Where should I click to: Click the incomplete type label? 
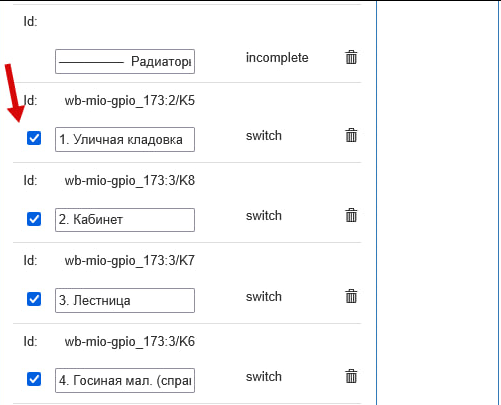pyautogui.click(x=277, y=58)
